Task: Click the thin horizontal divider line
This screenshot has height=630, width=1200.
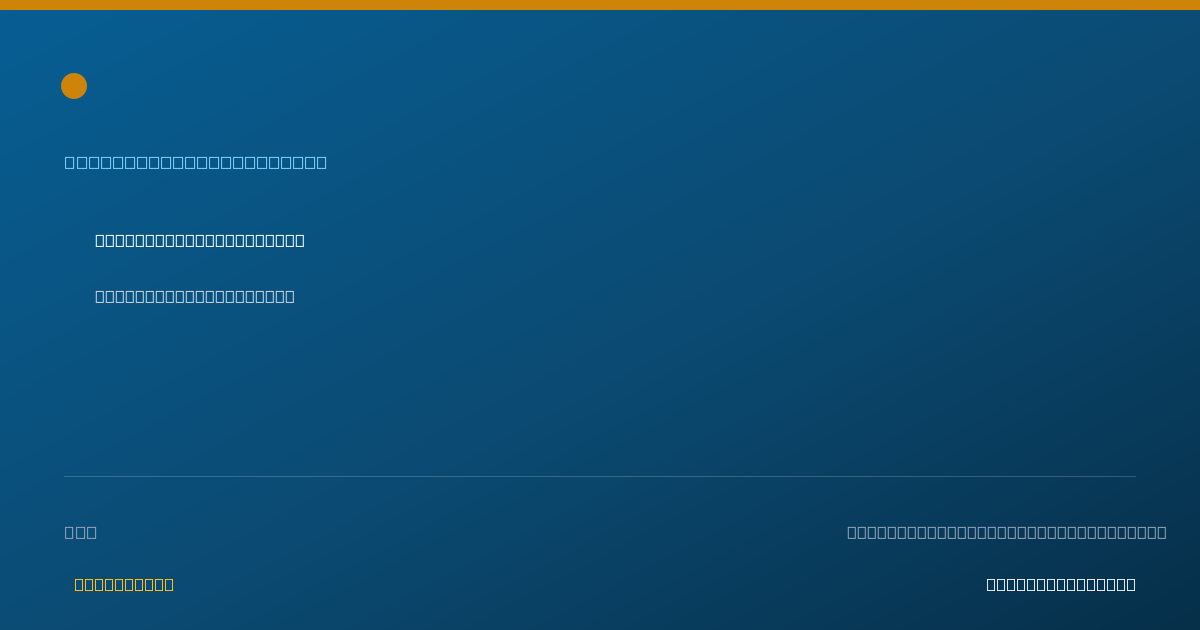Action: point(600,476)
